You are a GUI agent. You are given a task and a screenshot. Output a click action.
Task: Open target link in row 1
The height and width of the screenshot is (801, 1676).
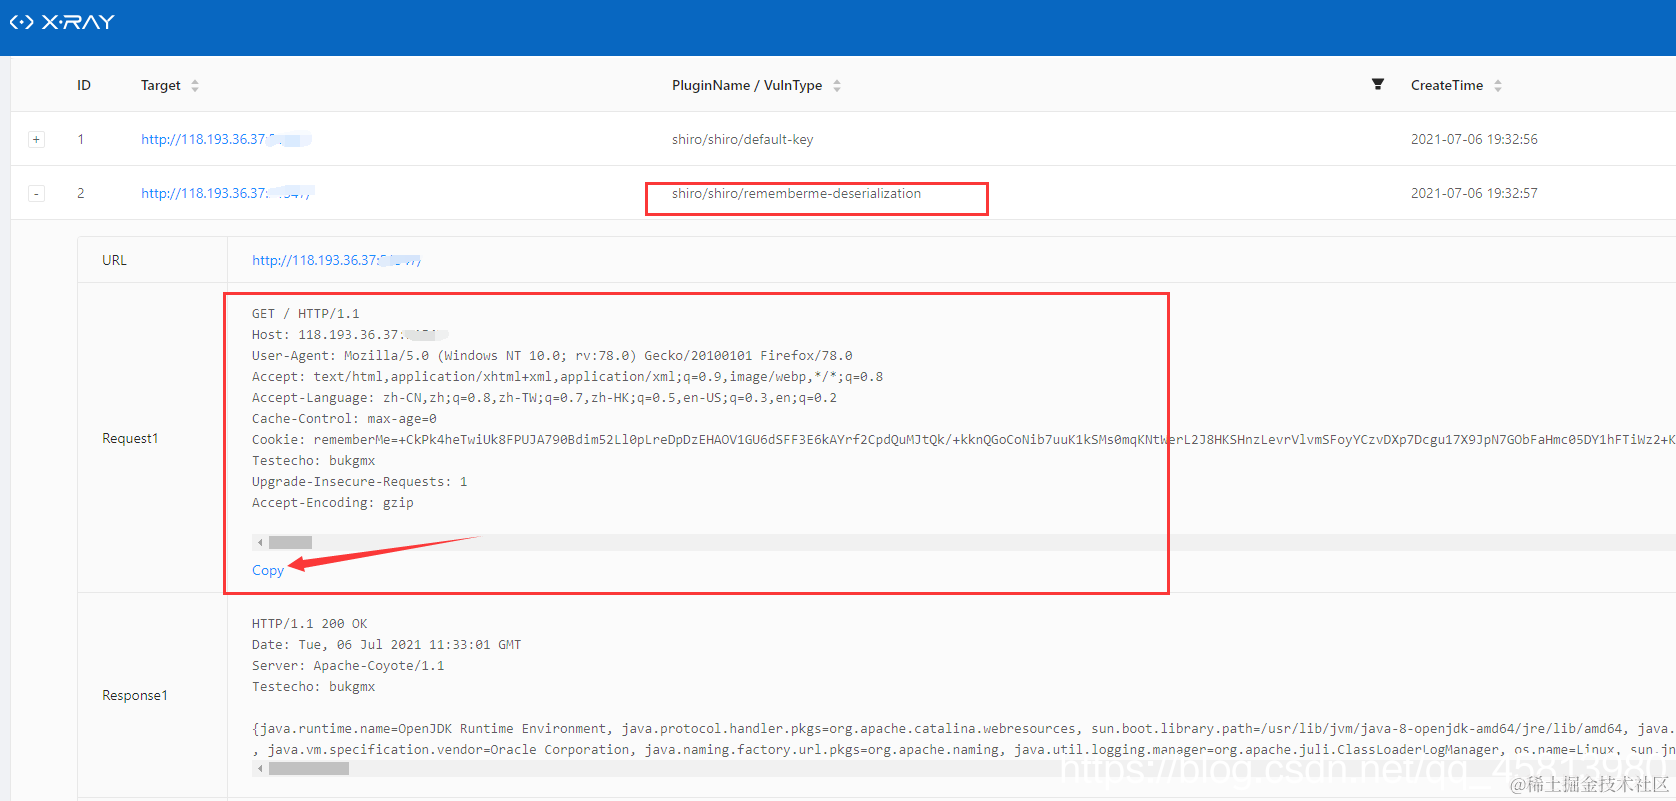(226, 139)
